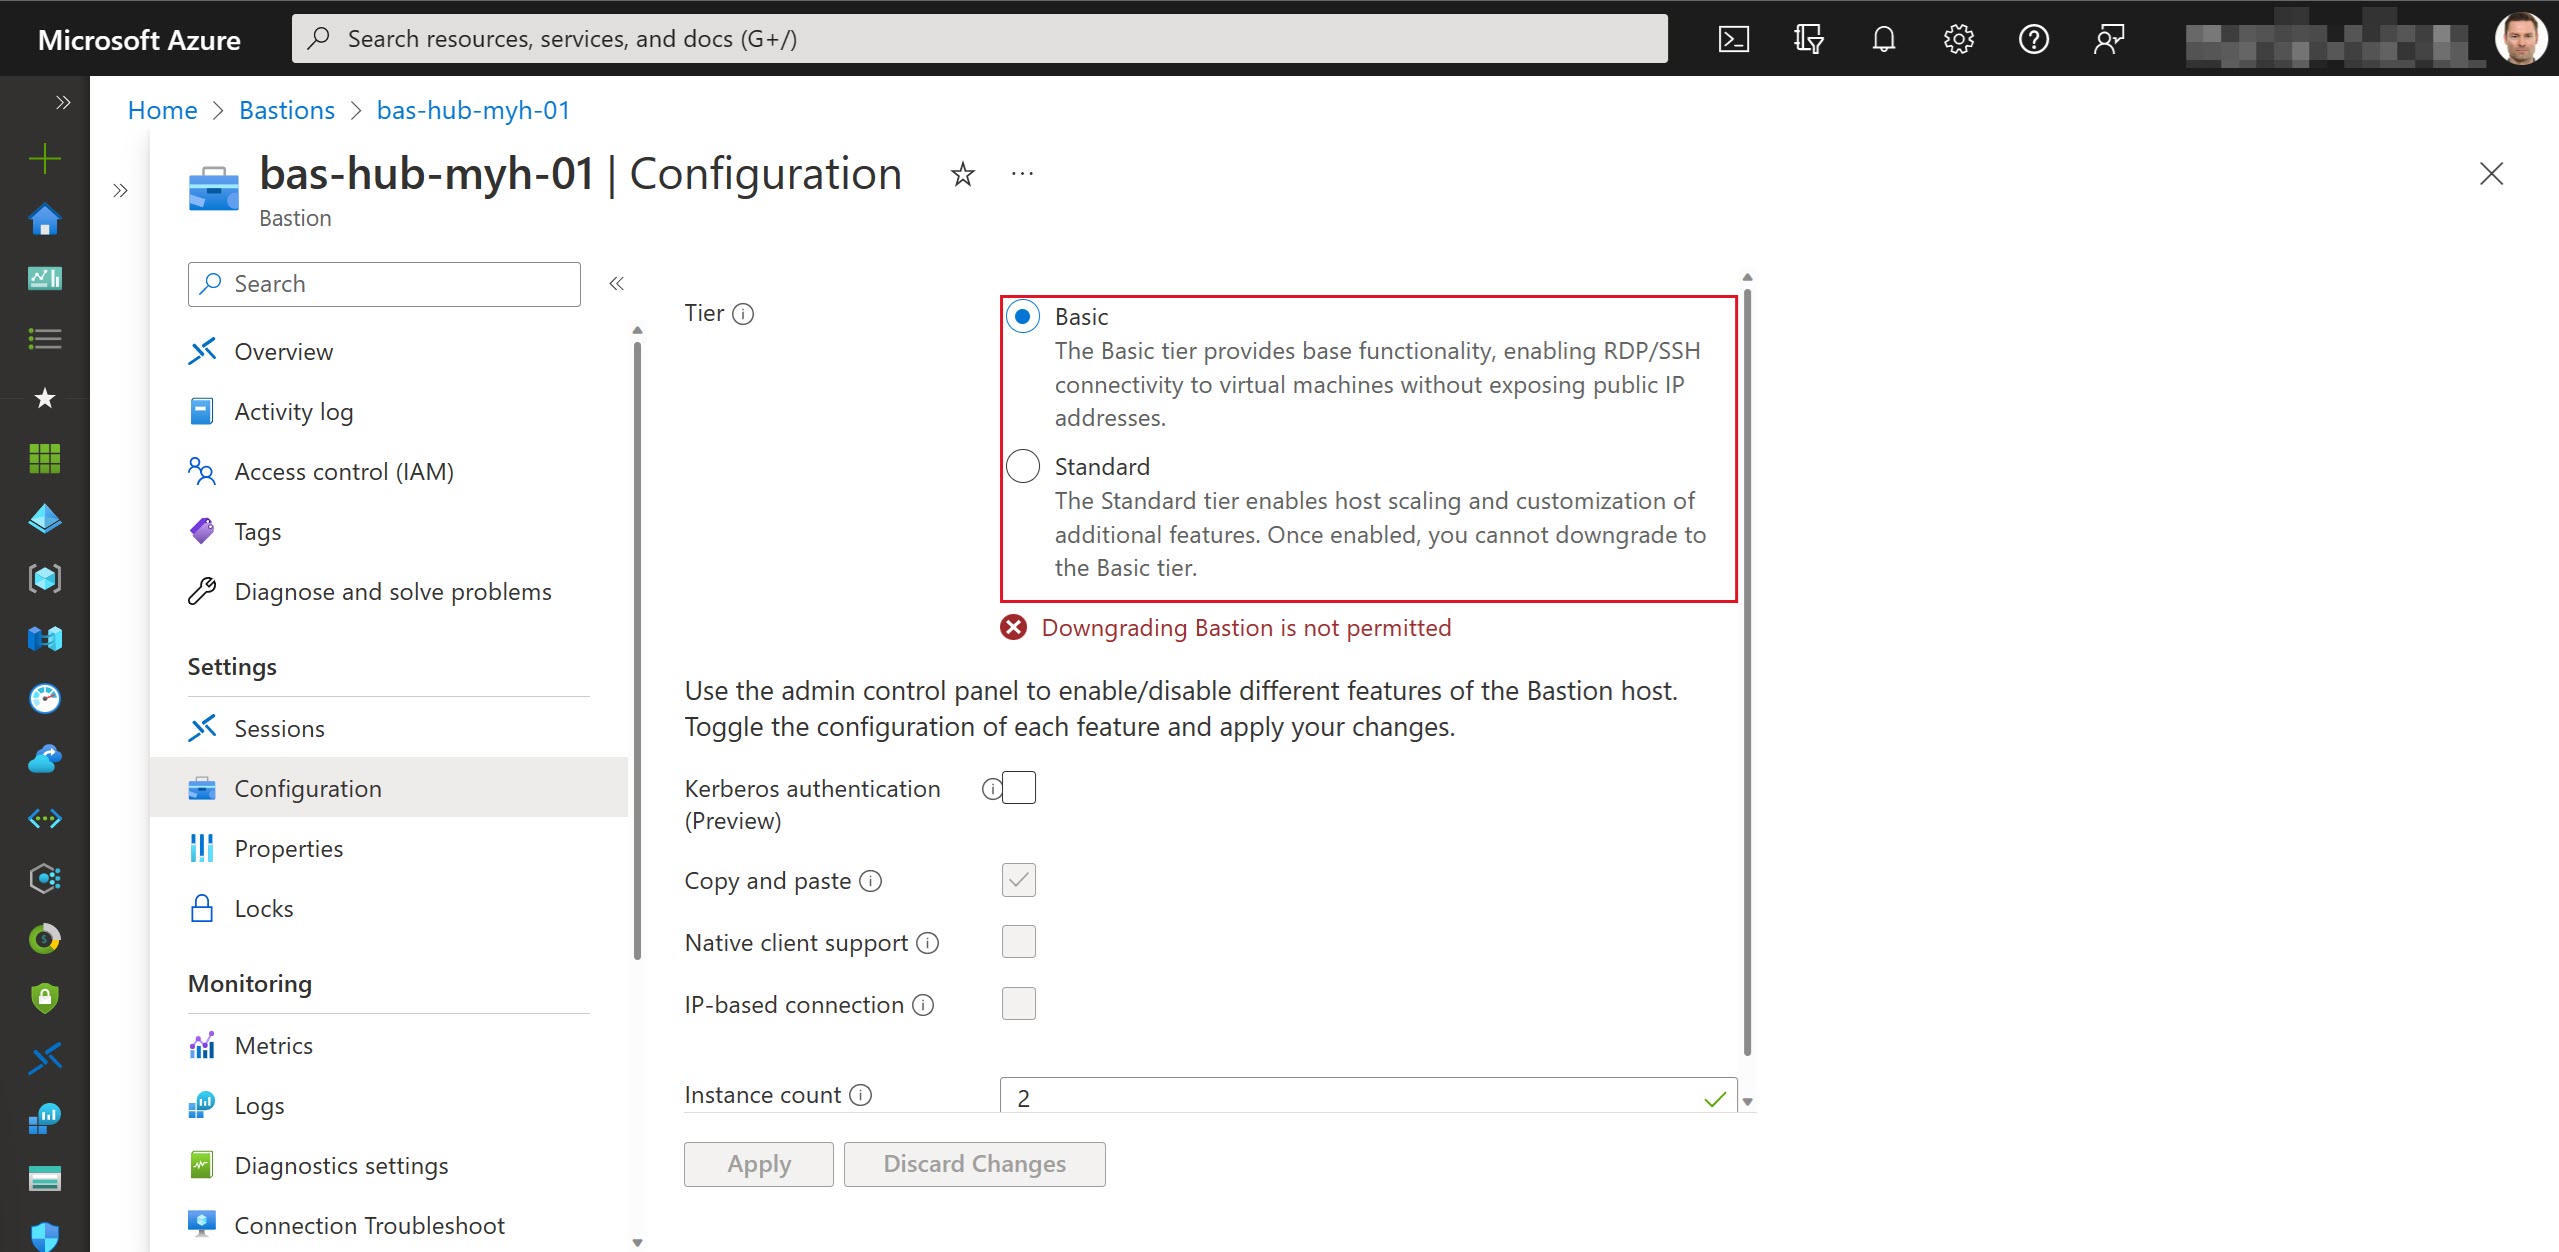Screen dimensions: 2559x1252
Task: Select the Standard tier radio button
Action: (x=1022, y=466)
